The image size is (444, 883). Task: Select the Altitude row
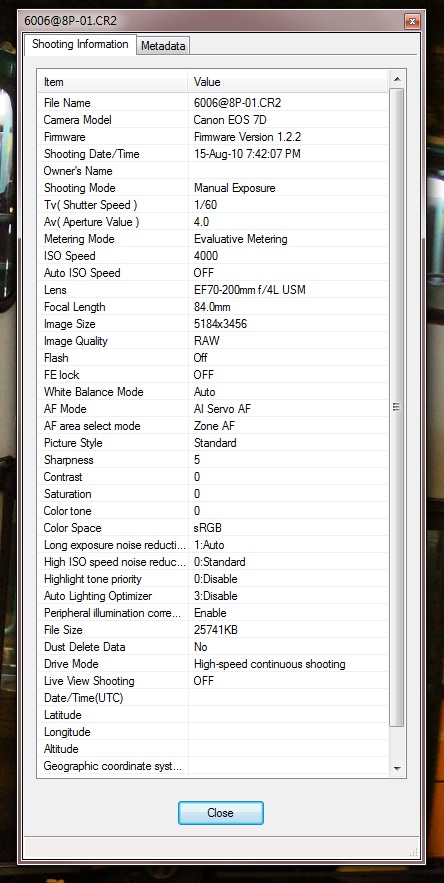213,749
